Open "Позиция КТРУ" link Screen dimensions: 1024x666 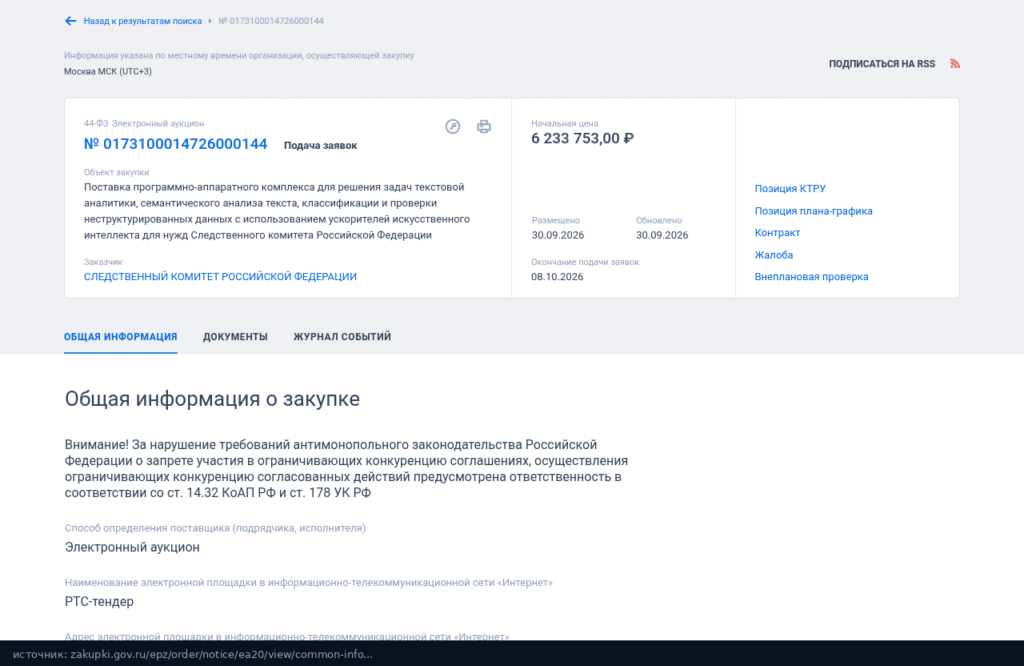click(x=790, y=188)
